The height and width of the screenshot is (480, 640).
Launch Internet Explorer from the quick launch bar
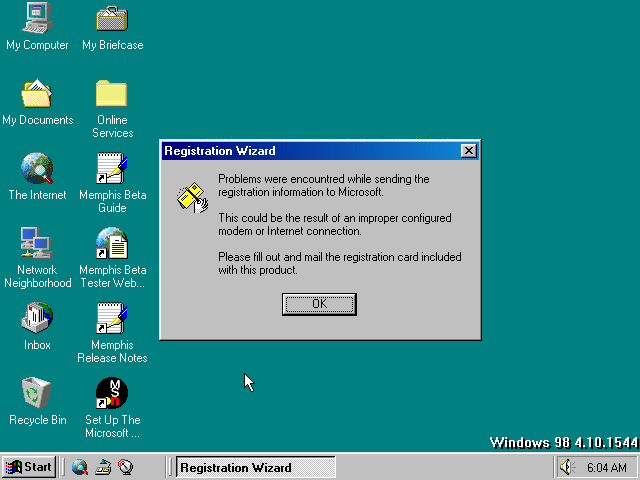point(80,467)
